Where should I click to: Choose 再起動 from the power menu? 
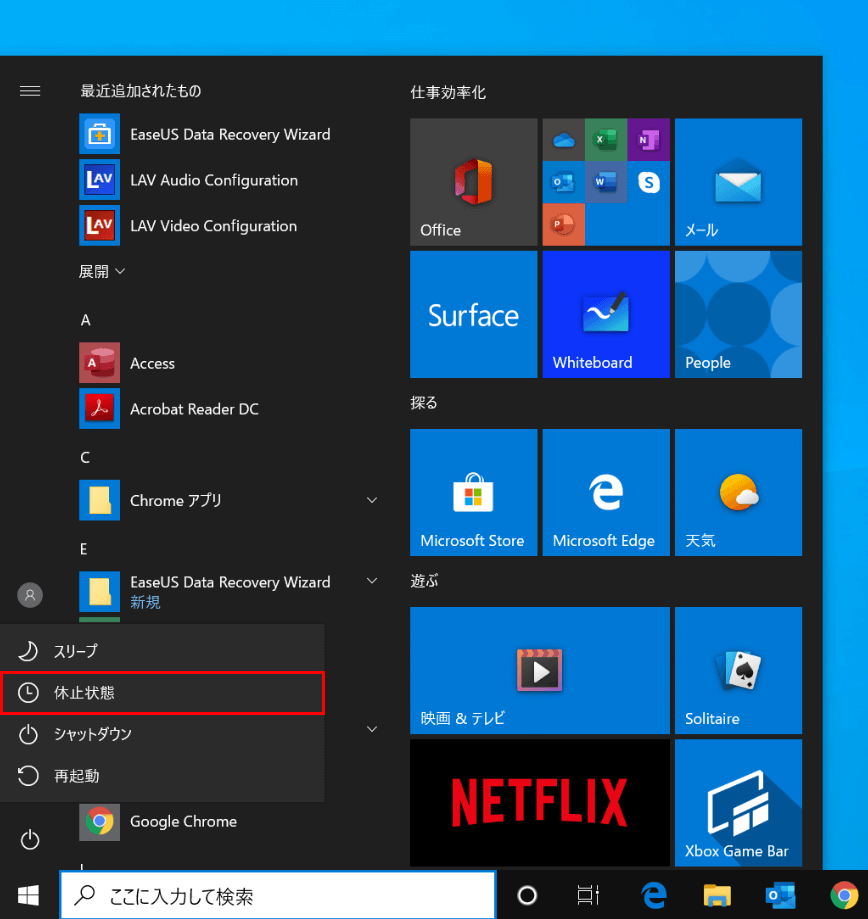162,775
